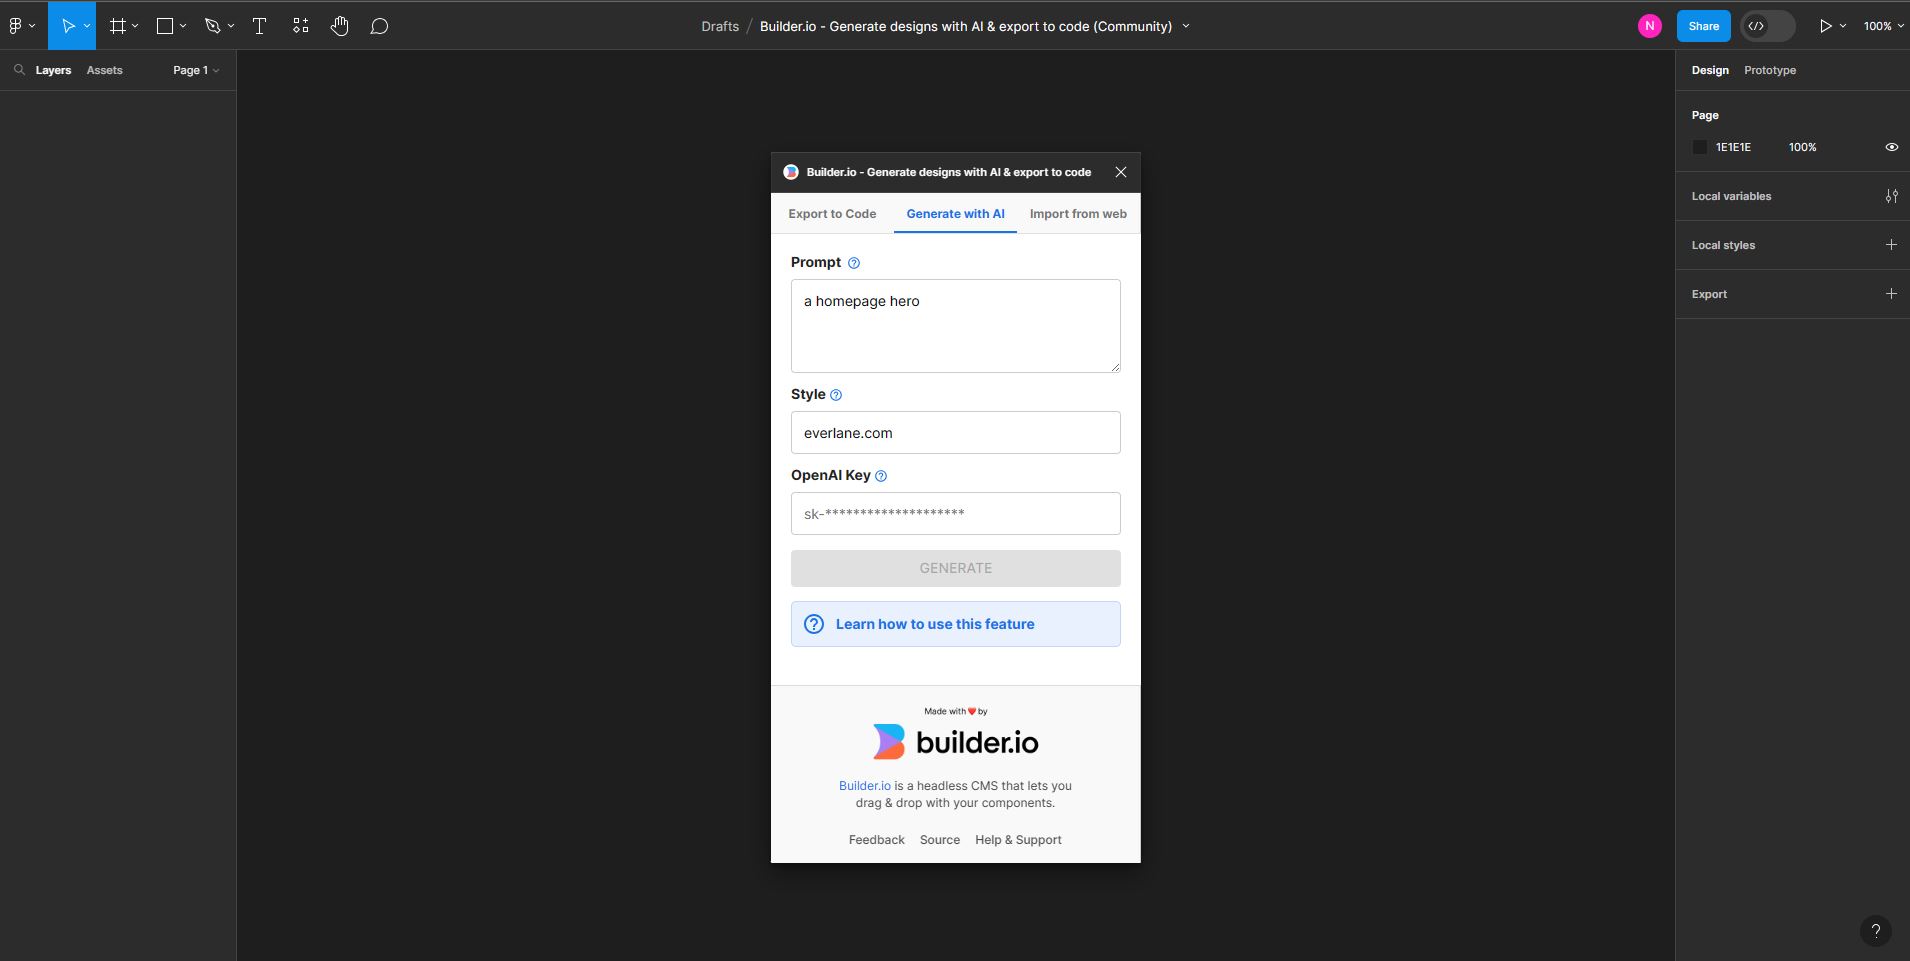Open Learn how to use this feature
The image size is (1910, 961).
(x=956, y=624)
